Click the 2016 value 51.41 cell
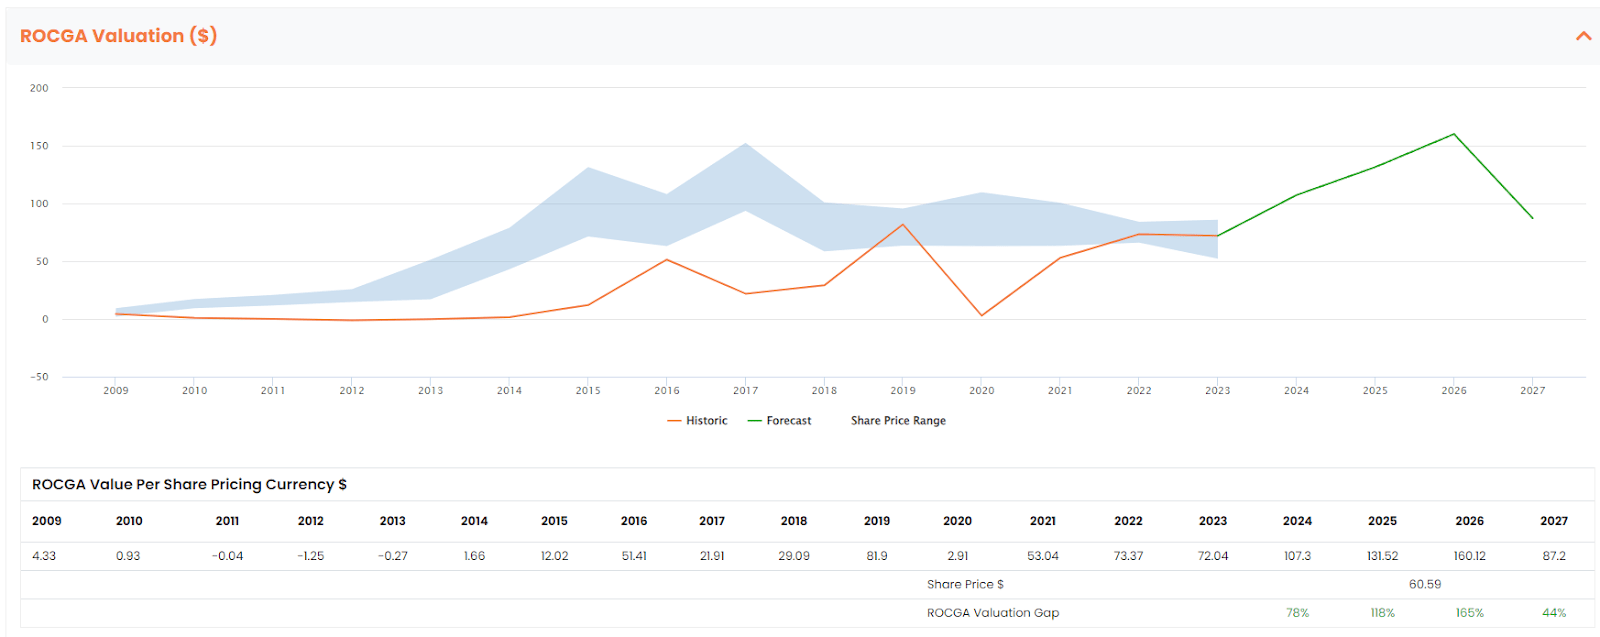The image size is (1600, 637). [x=634, y=556]
